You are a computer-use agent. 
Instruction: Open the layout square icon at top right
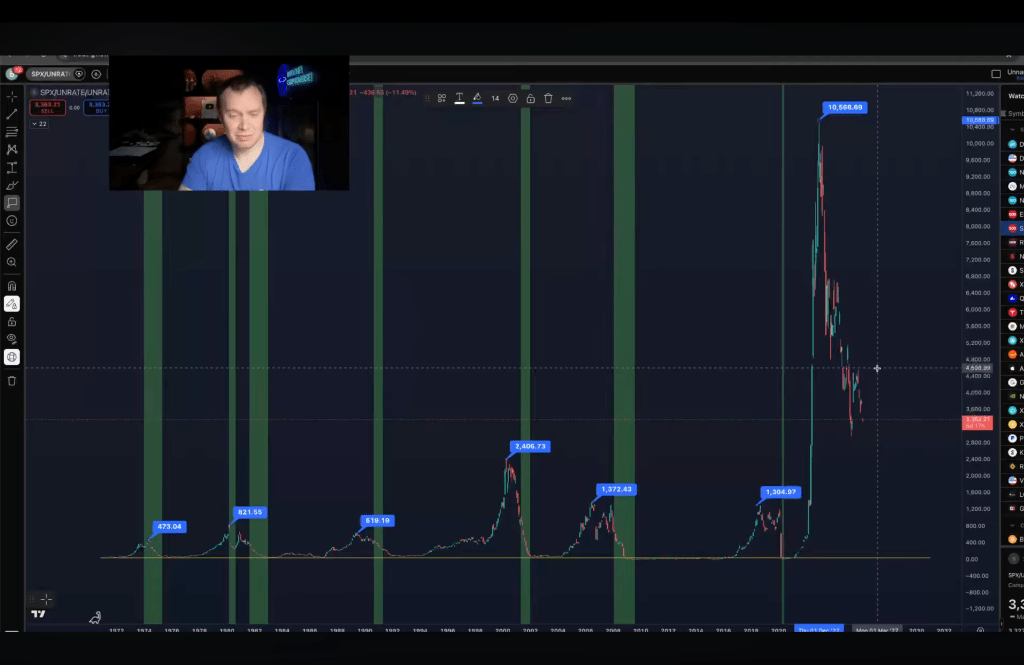996,74
